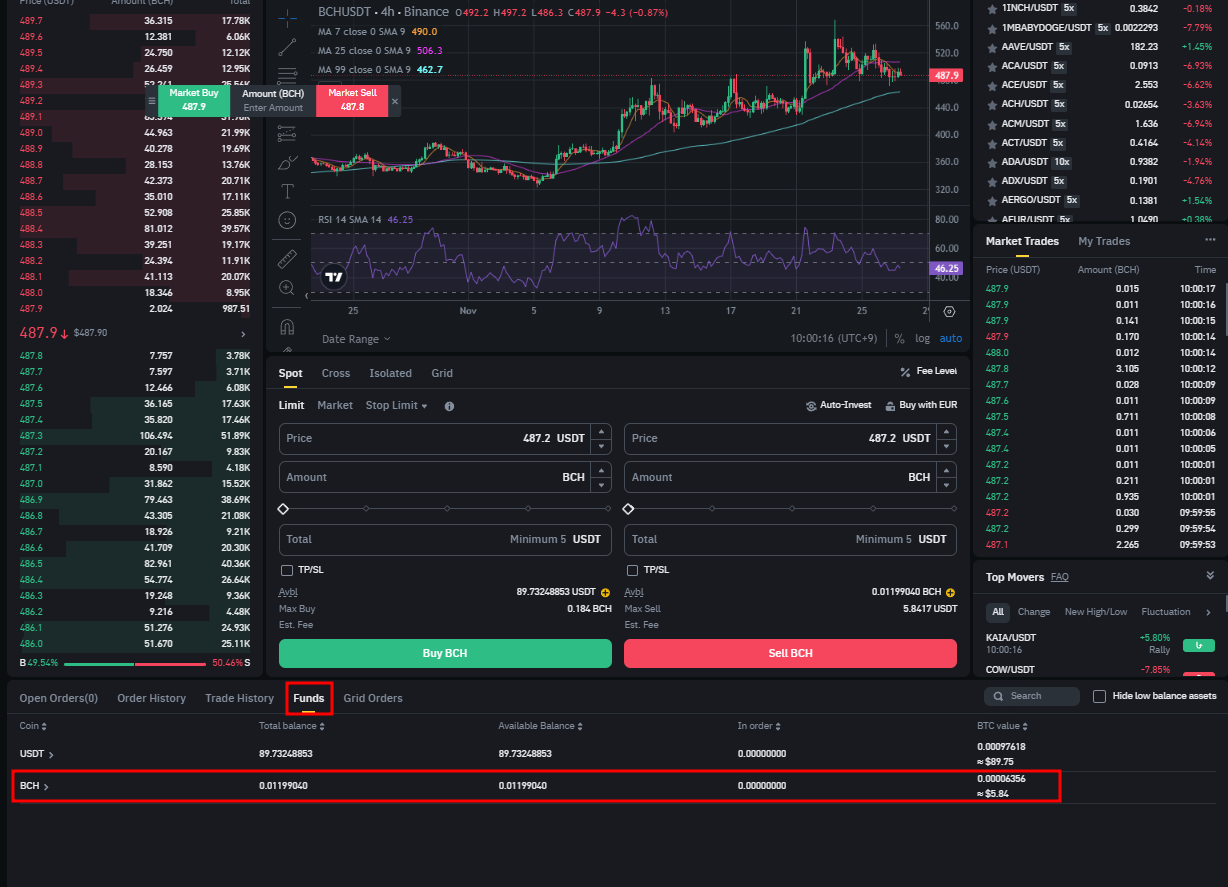Screen dimensions: 1228x887
Task: Show more Top Movers filters arrow
Action: [x=1208, y=612]
